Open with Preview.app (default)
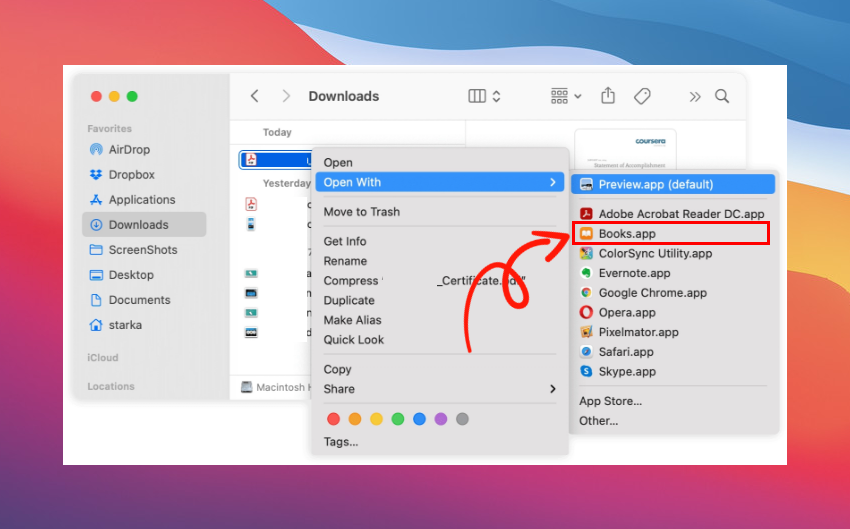 click(673, 184)
